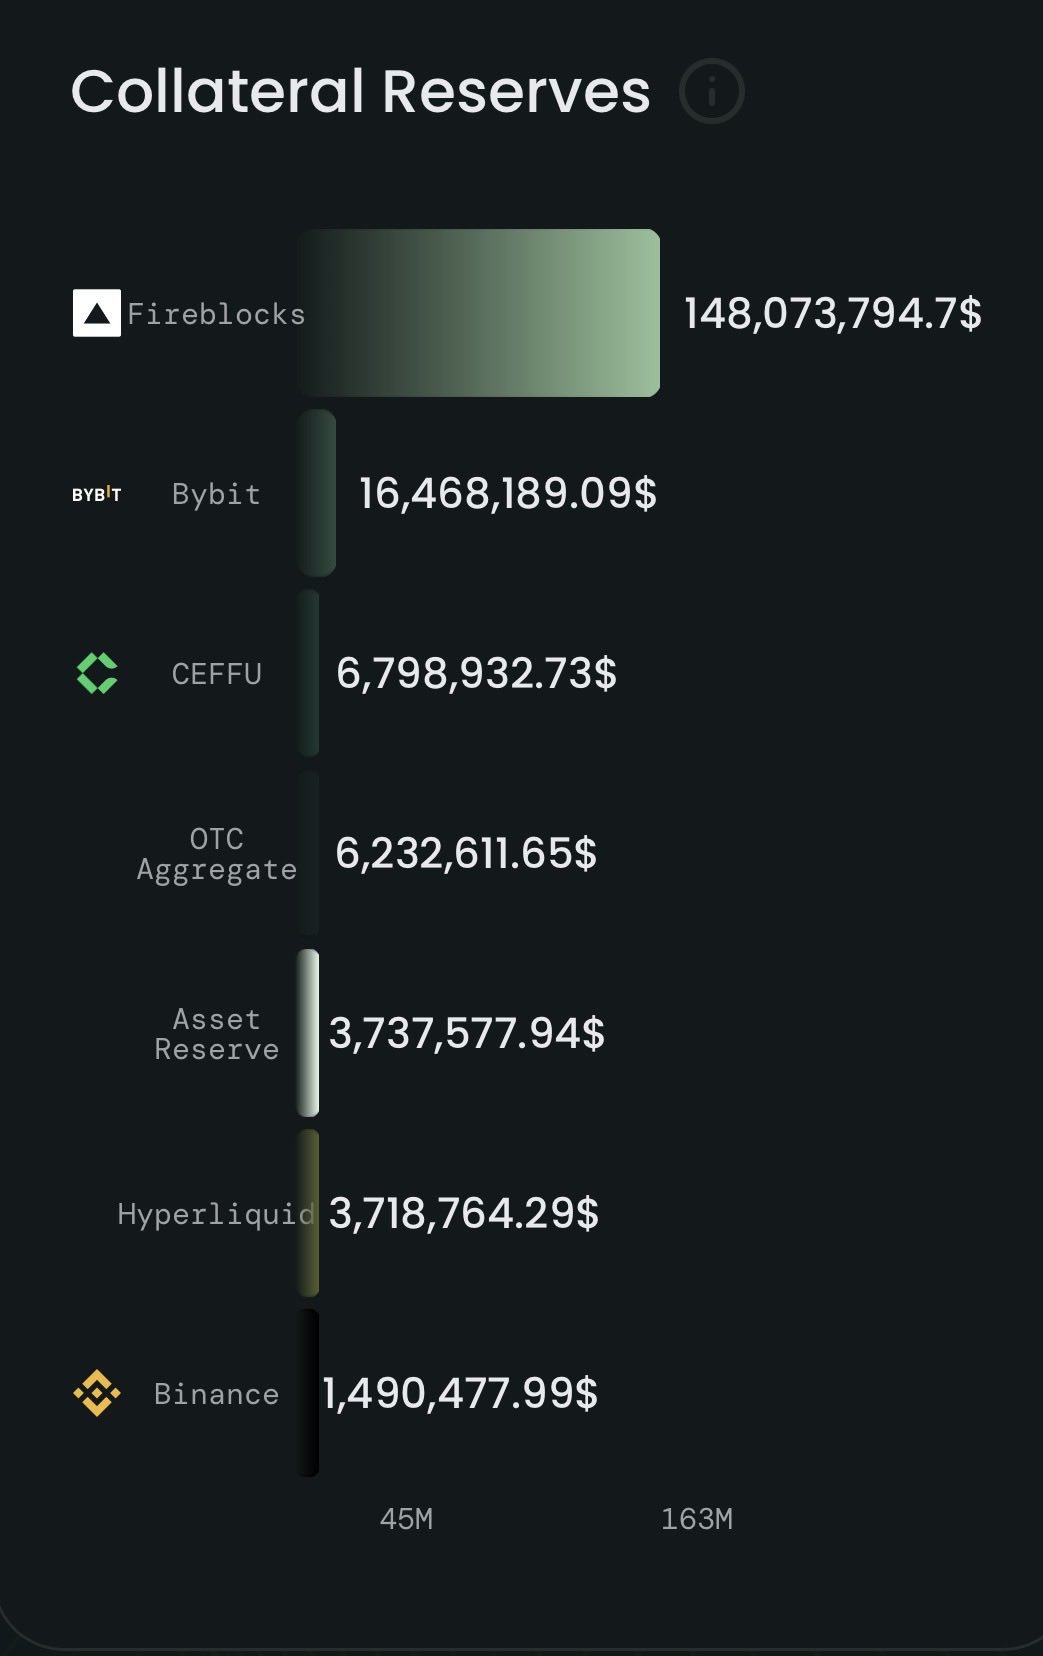Click the green CEFFU logo
1043x1656 pixels.
[x=97, y=673]
